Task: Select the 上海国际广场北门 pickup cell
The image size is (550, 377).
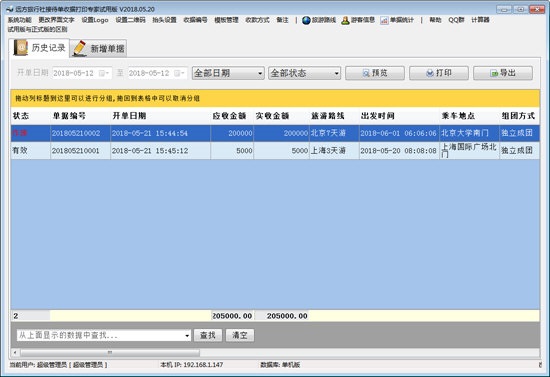Action: tap(469, 151)
